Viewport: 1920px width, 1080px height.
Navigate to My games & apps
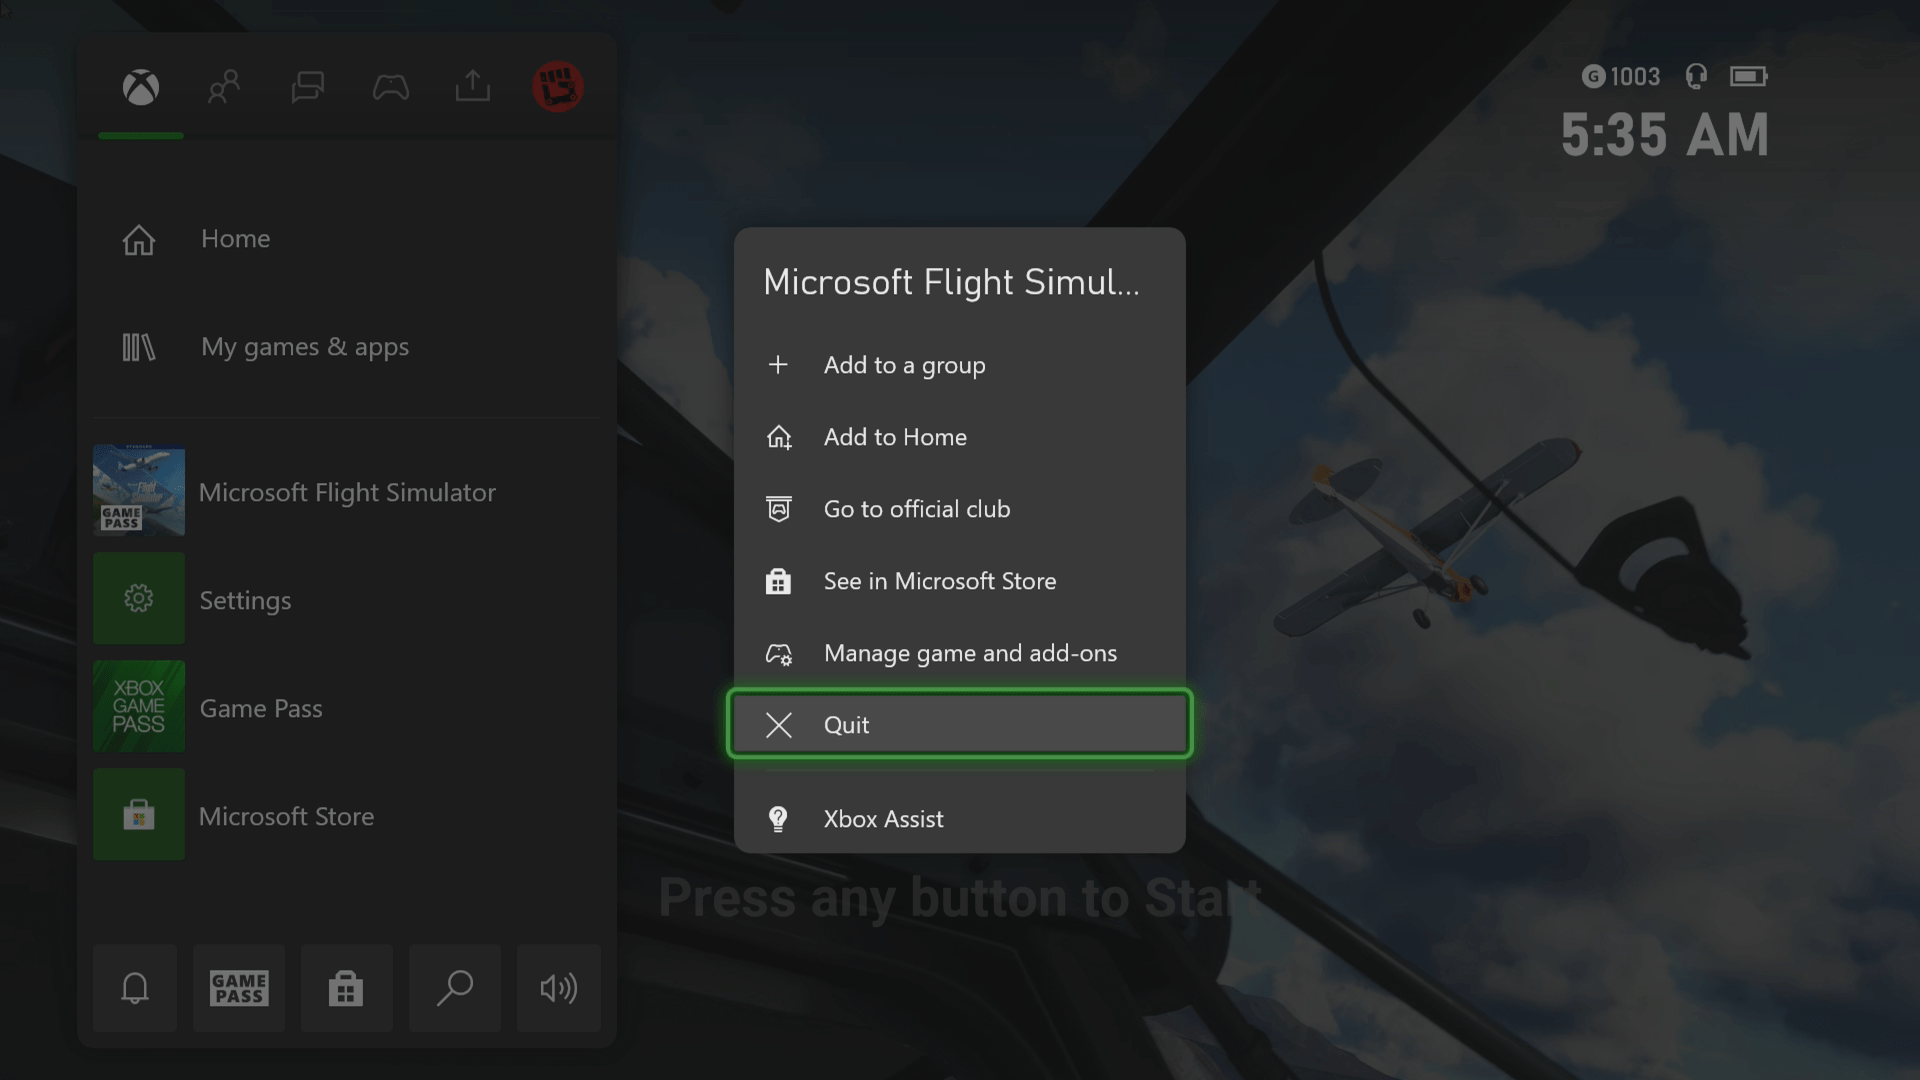[x=305, y=347]
